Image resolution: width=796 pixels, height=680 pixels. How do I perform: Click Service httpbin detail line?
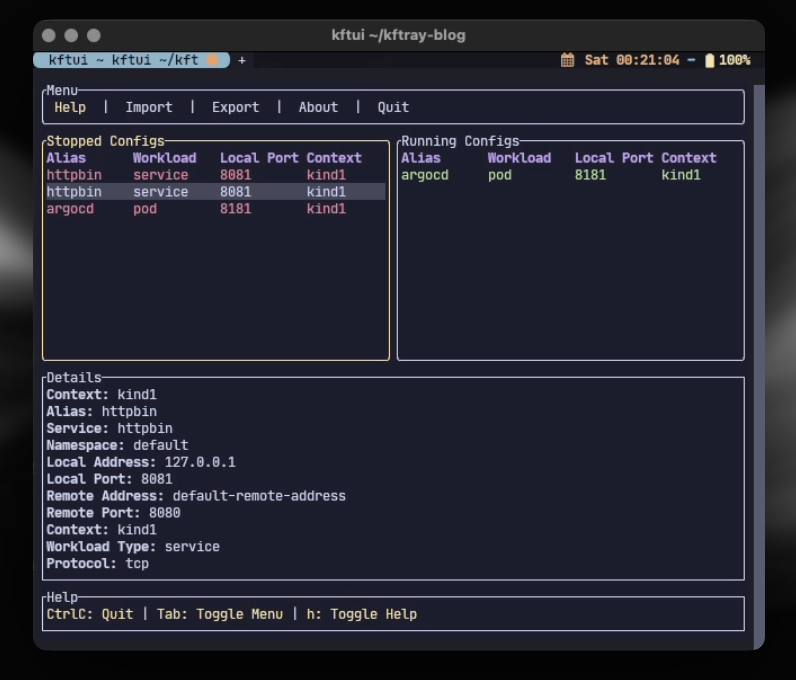click(109, 429)
